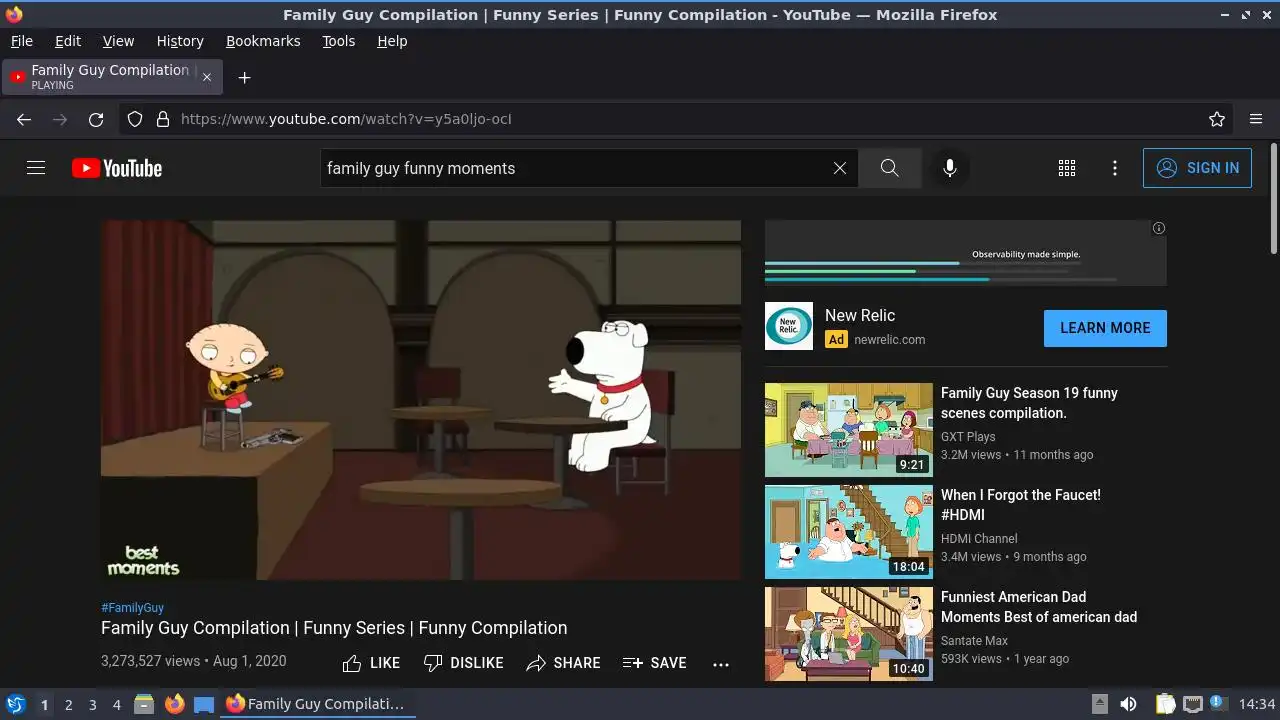Click the #FamilyGuy hashtag link
Viewport: 1280px width, 720px height.
[132, 607]
